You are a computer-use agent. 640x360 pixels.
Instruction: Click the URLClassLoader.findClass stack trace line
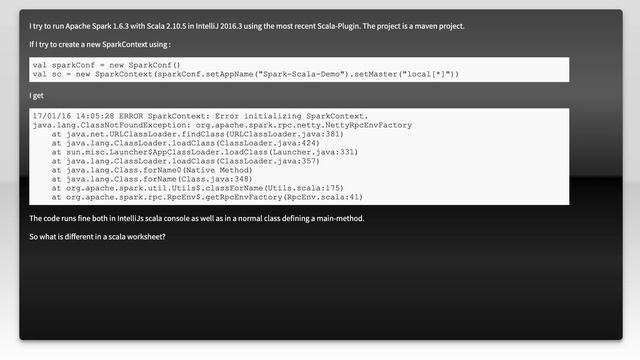[x=198, y=134]
